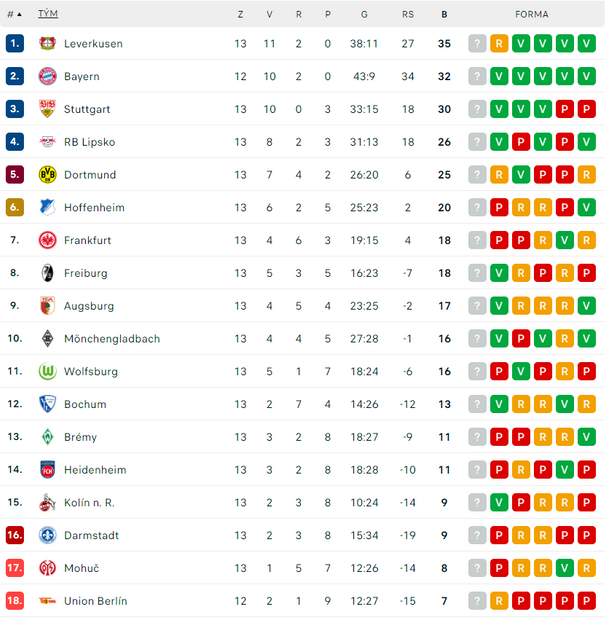Click the rank 1 position badge
The height and width of the screenshot is (620, 606).
[14, 44]
